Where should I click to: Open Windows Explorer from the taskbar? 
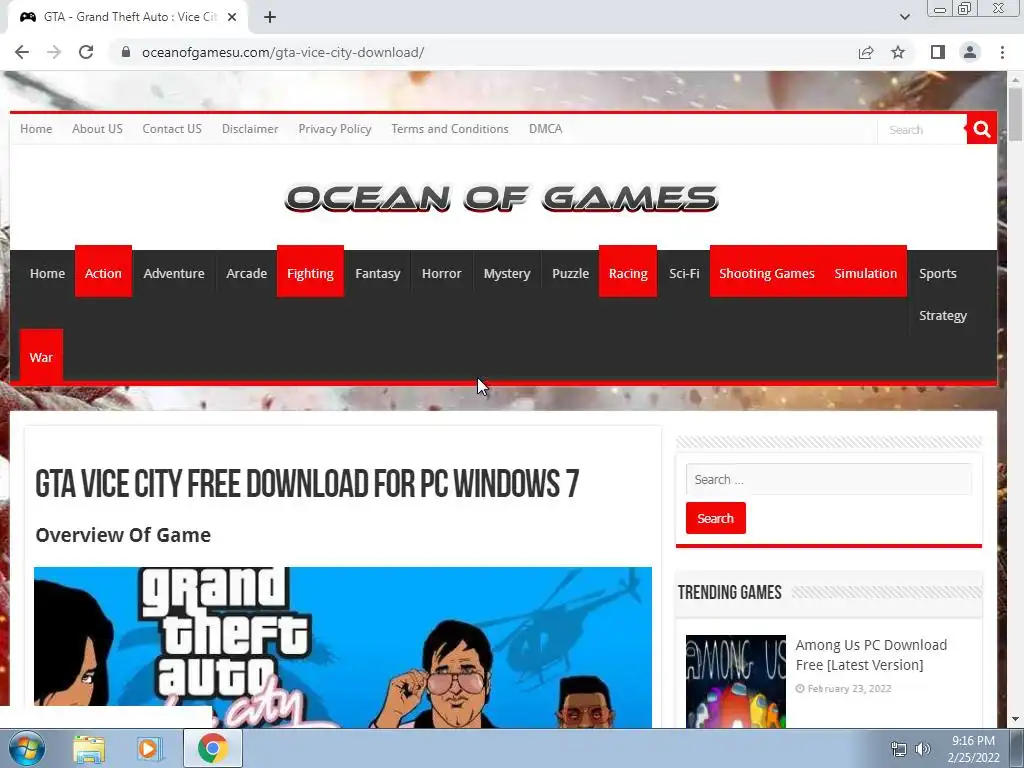pyautogui.click(x=89, y=748)
